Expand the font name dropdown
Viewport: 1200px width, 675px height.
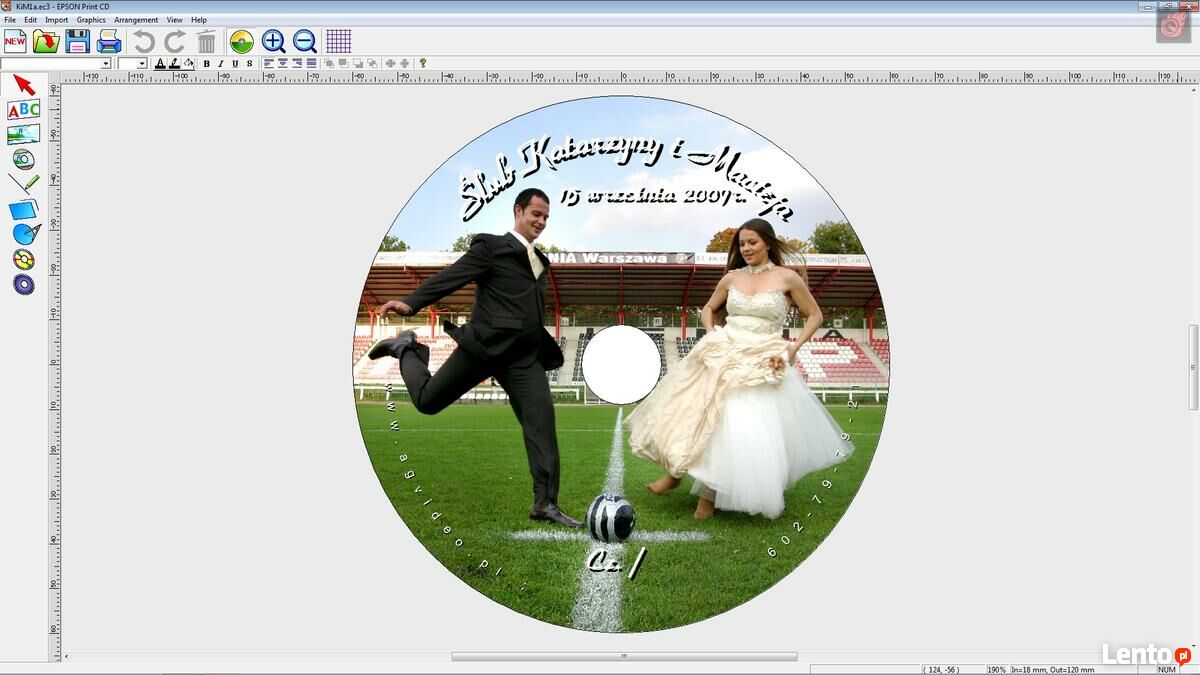point(106,64)
